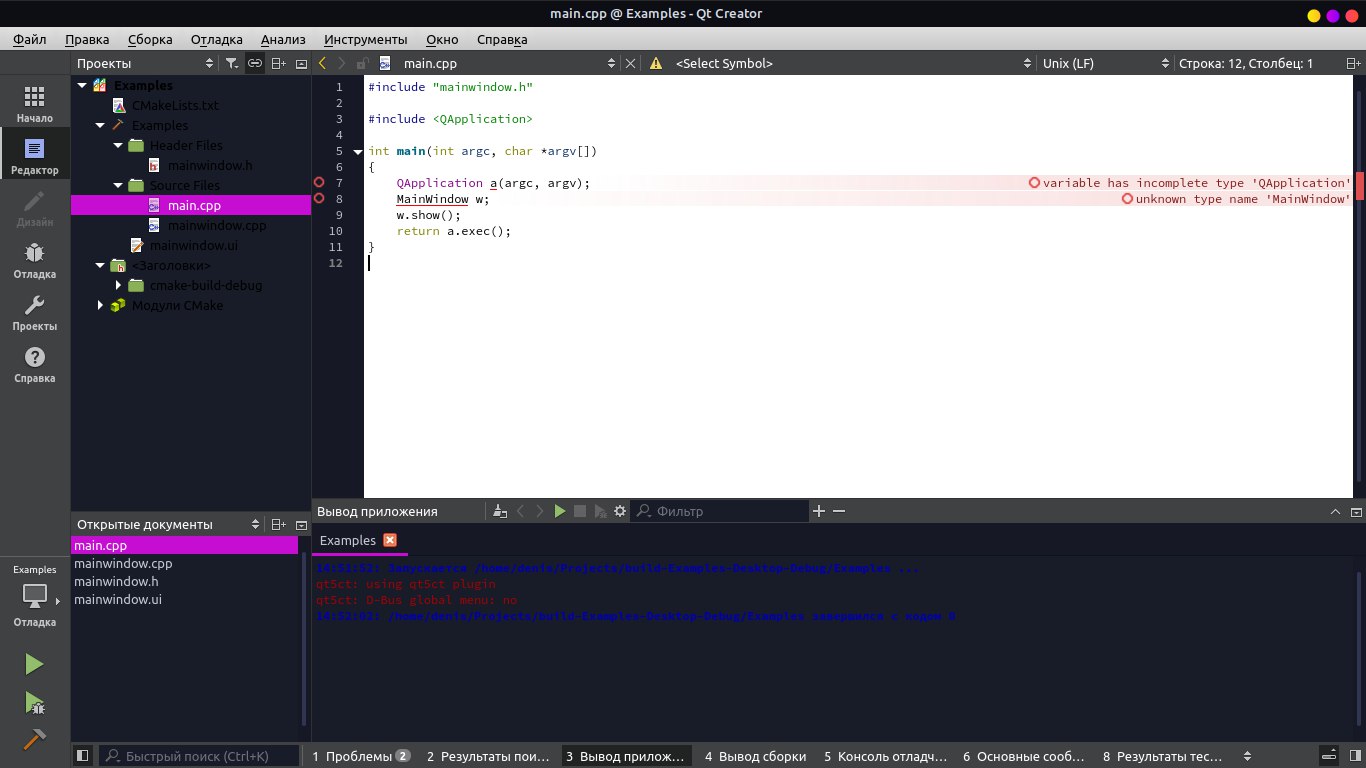Click the warning triangle icon in editor toolbar

tap(656, 63)
